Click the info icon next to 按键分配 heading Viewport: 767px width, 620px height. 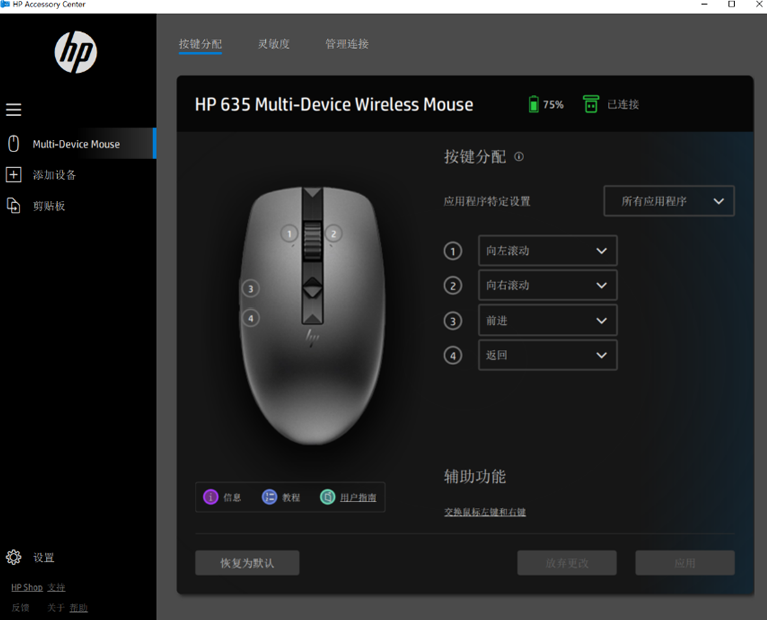519,157
